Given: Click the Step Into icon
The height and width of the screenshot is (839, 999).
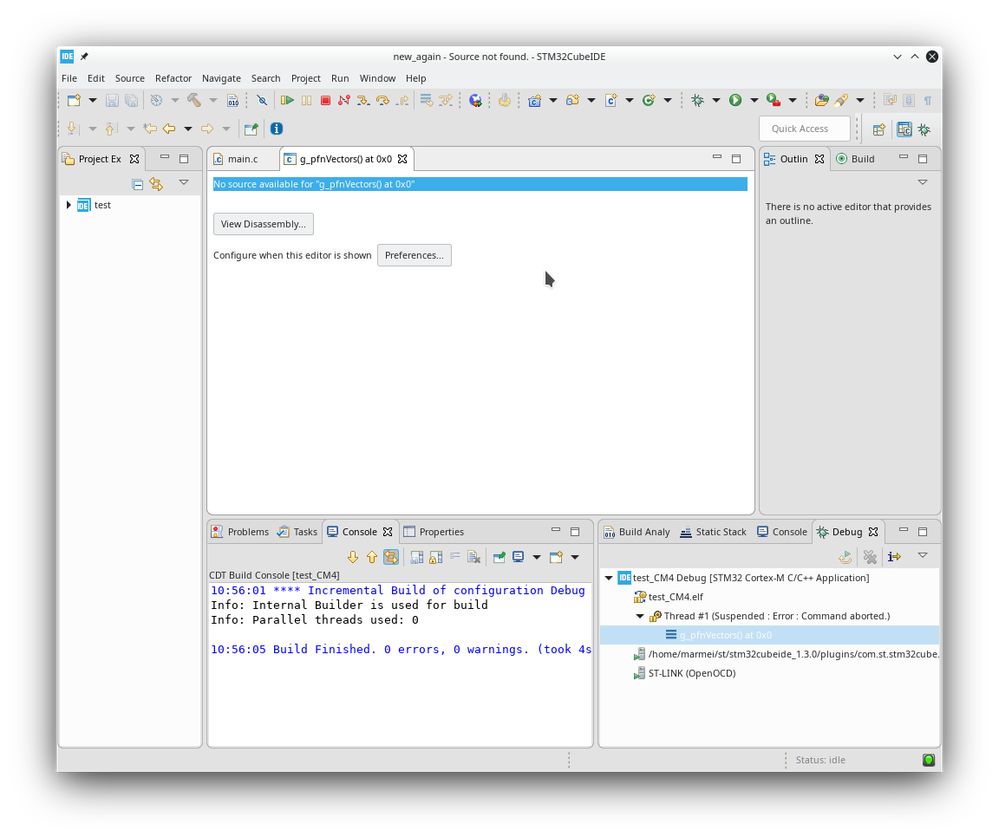Looking at the screenshot, I should (363, 100).
